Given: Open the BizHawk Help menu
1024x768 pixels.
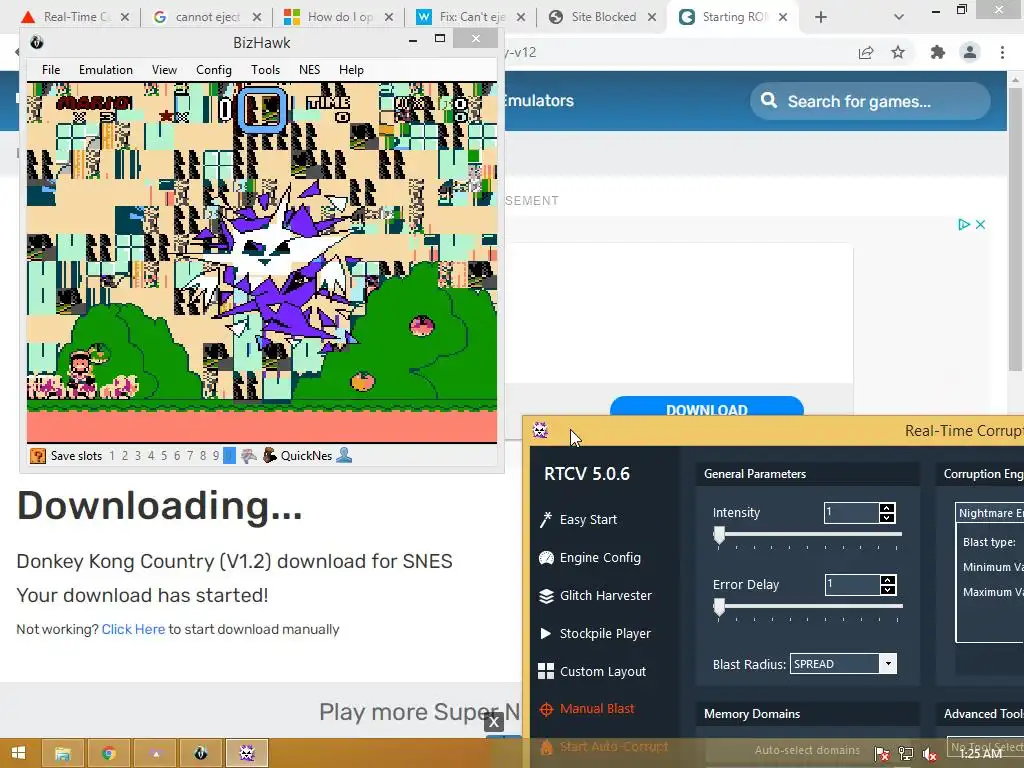Looking at the screenshot, I should point(351,70).
